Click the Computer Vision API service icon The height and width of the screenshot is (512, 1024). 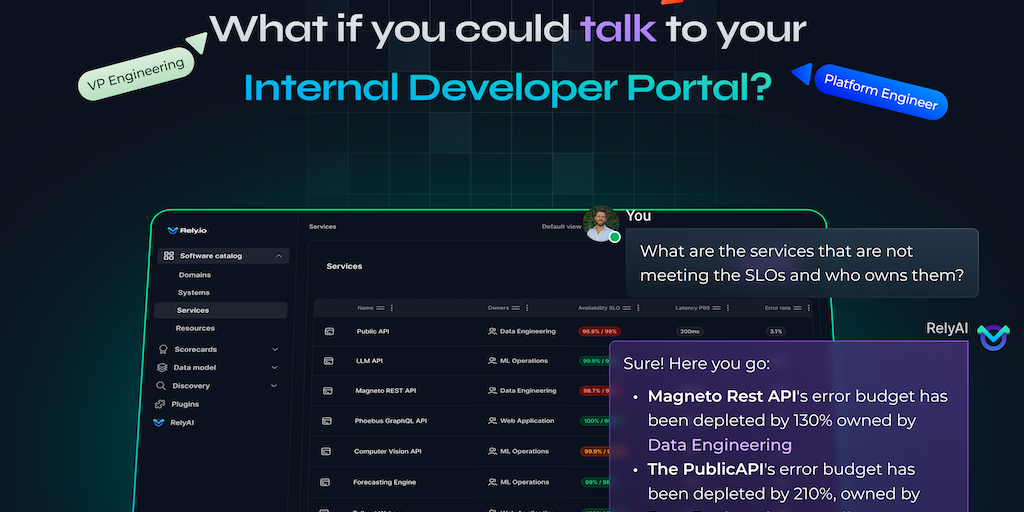326,451
